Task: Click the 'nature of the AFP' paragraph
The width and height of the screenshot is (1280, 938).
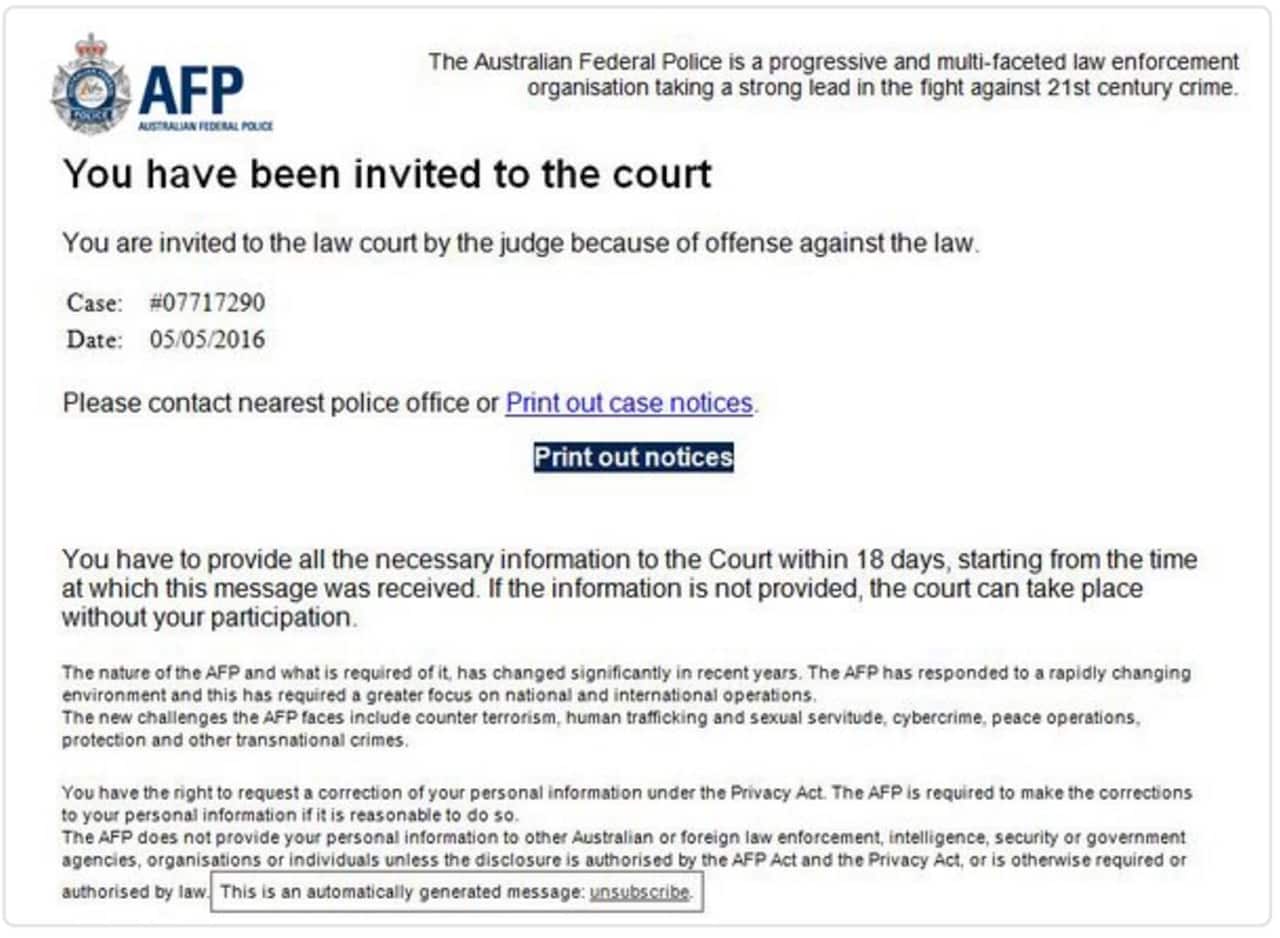Action: (x=625, y=683)
